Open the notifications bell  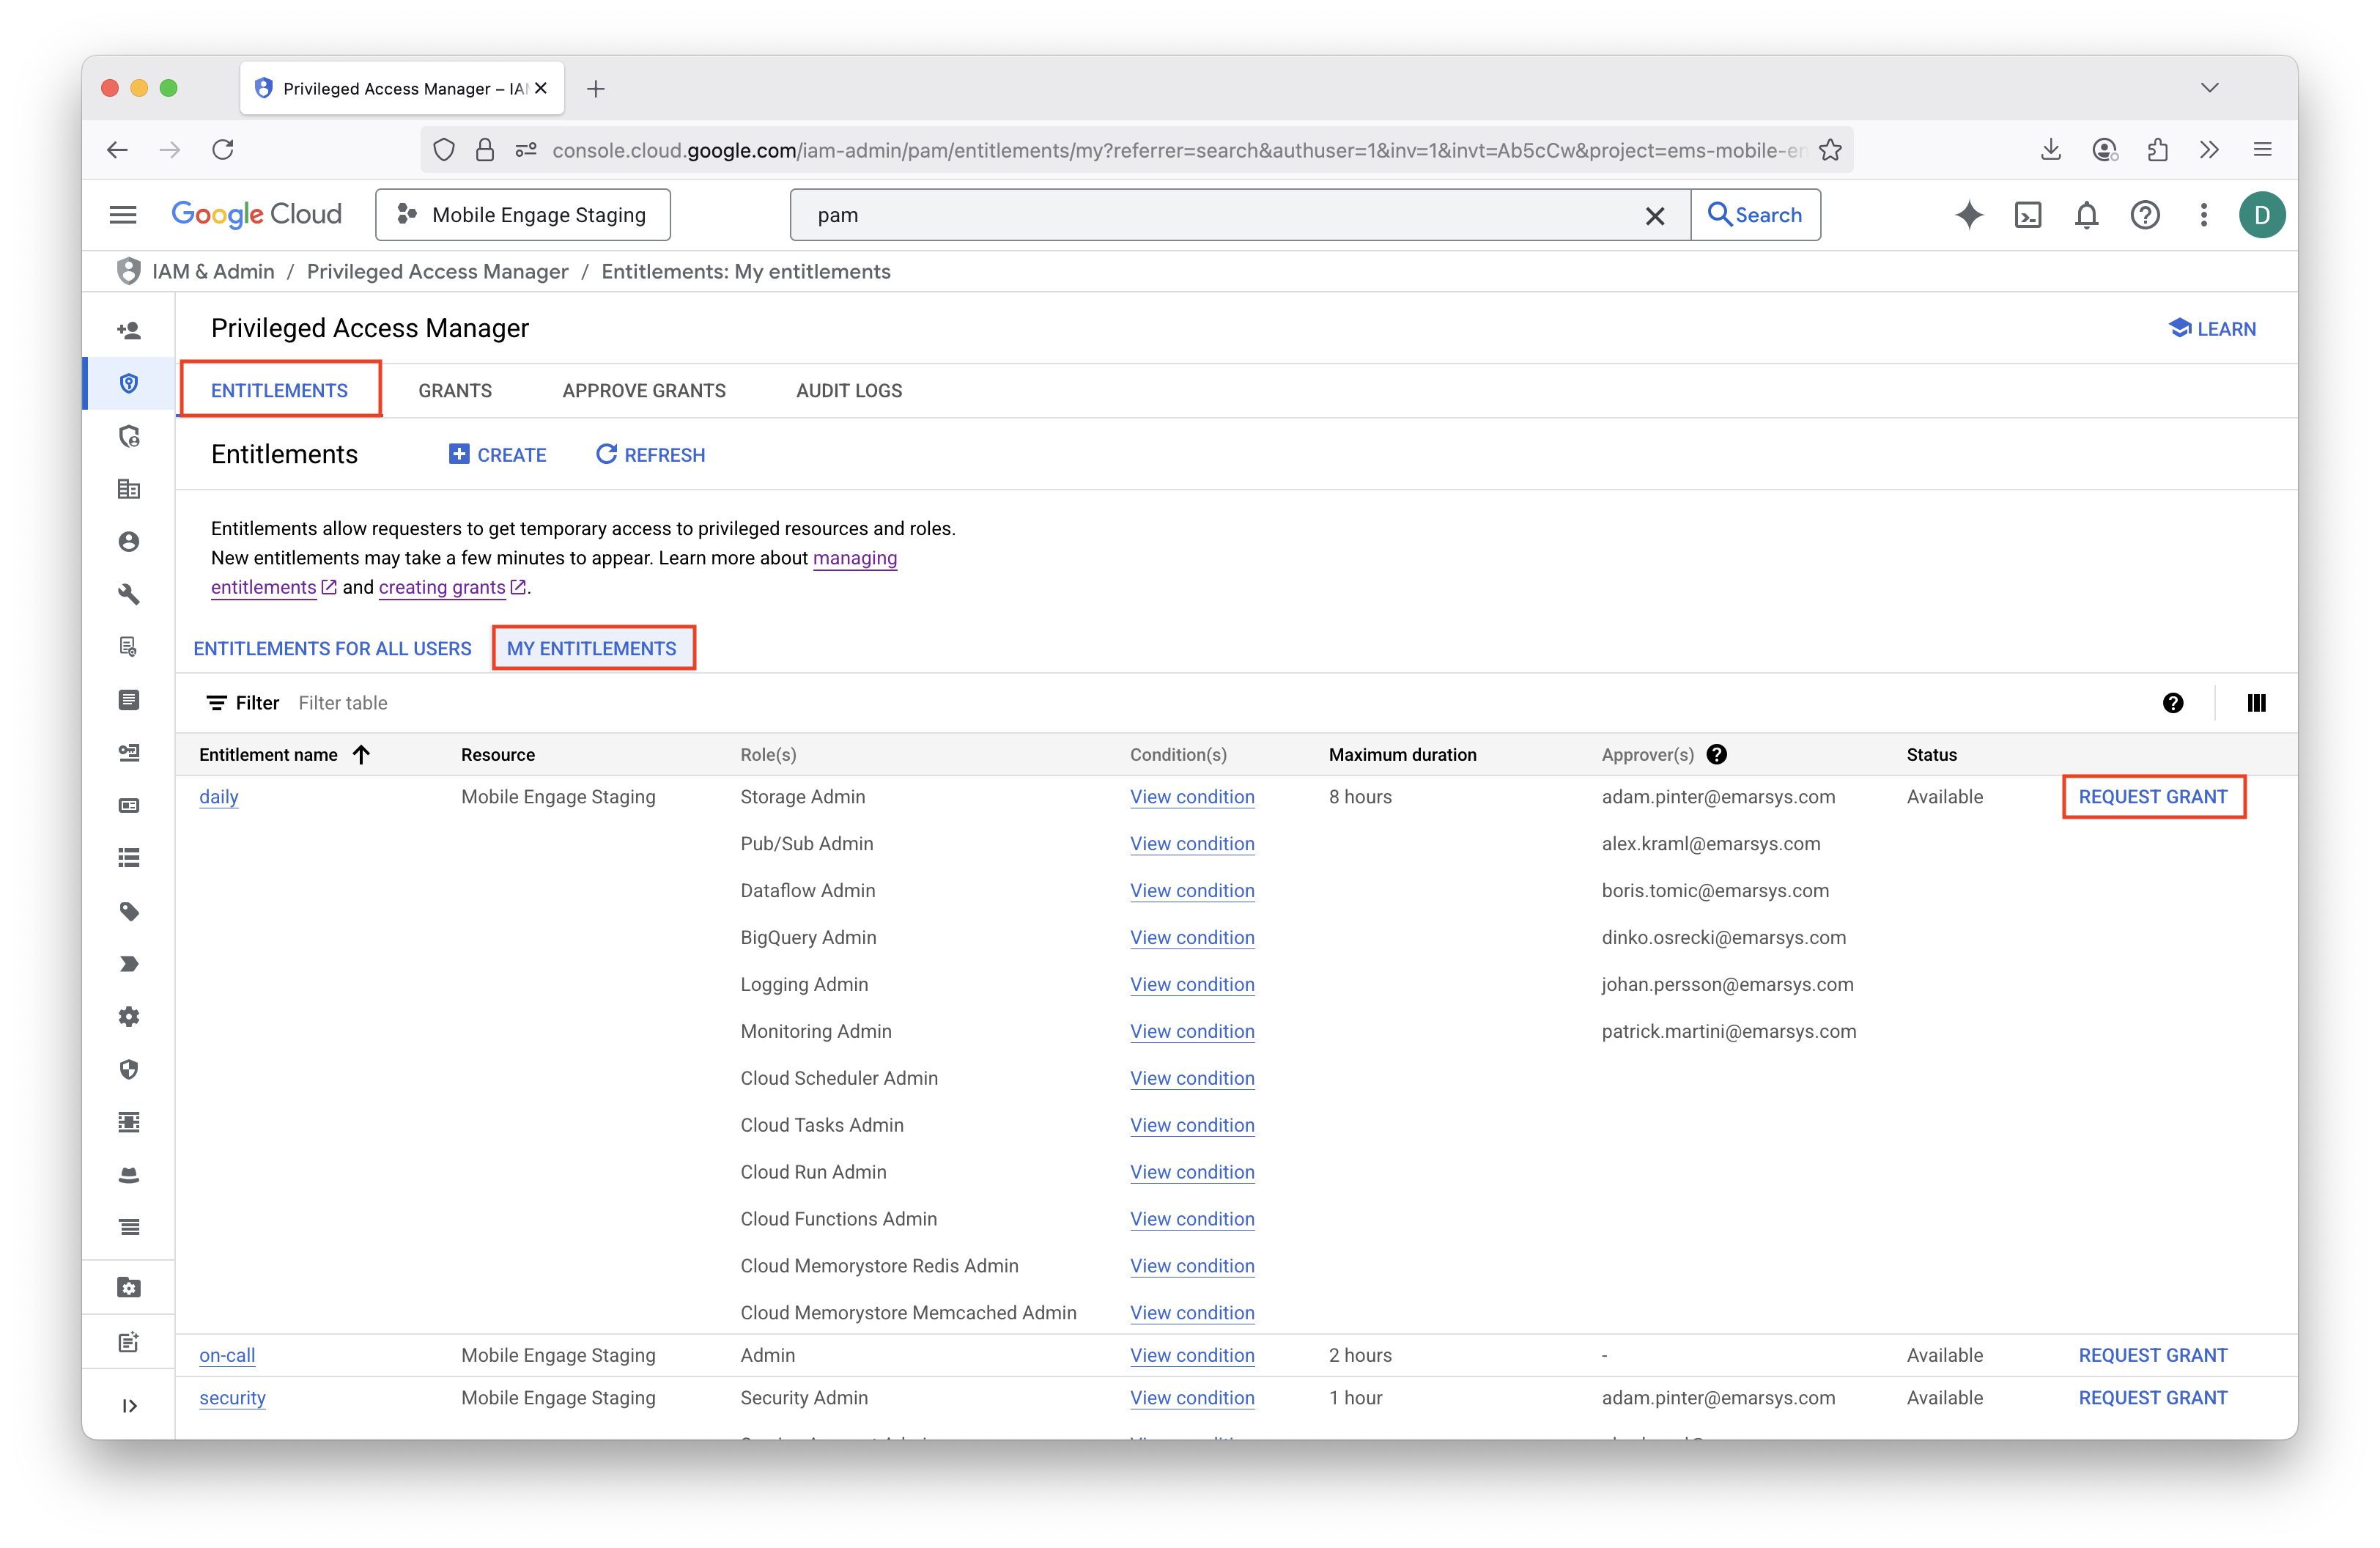tap(2086, 215)
